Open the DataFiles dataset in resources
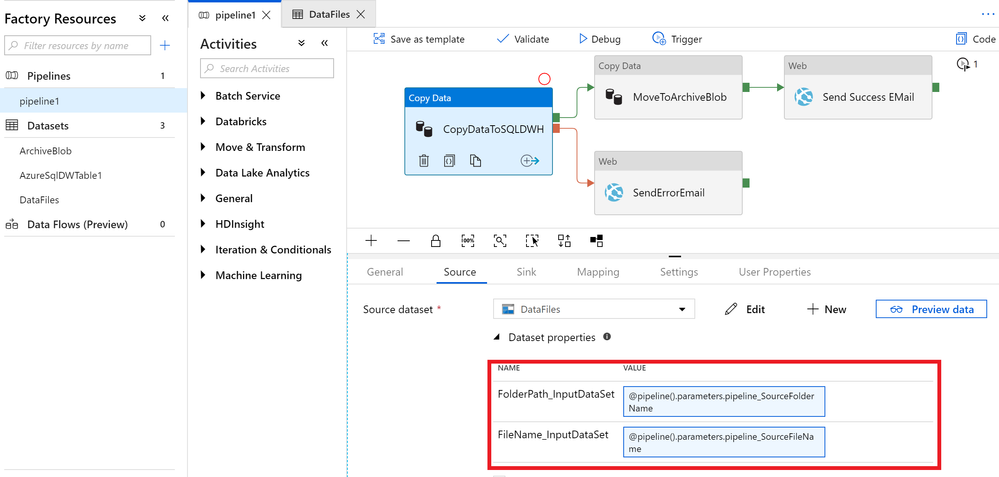The width and height of the screenshot is (999, 477). 40,199
